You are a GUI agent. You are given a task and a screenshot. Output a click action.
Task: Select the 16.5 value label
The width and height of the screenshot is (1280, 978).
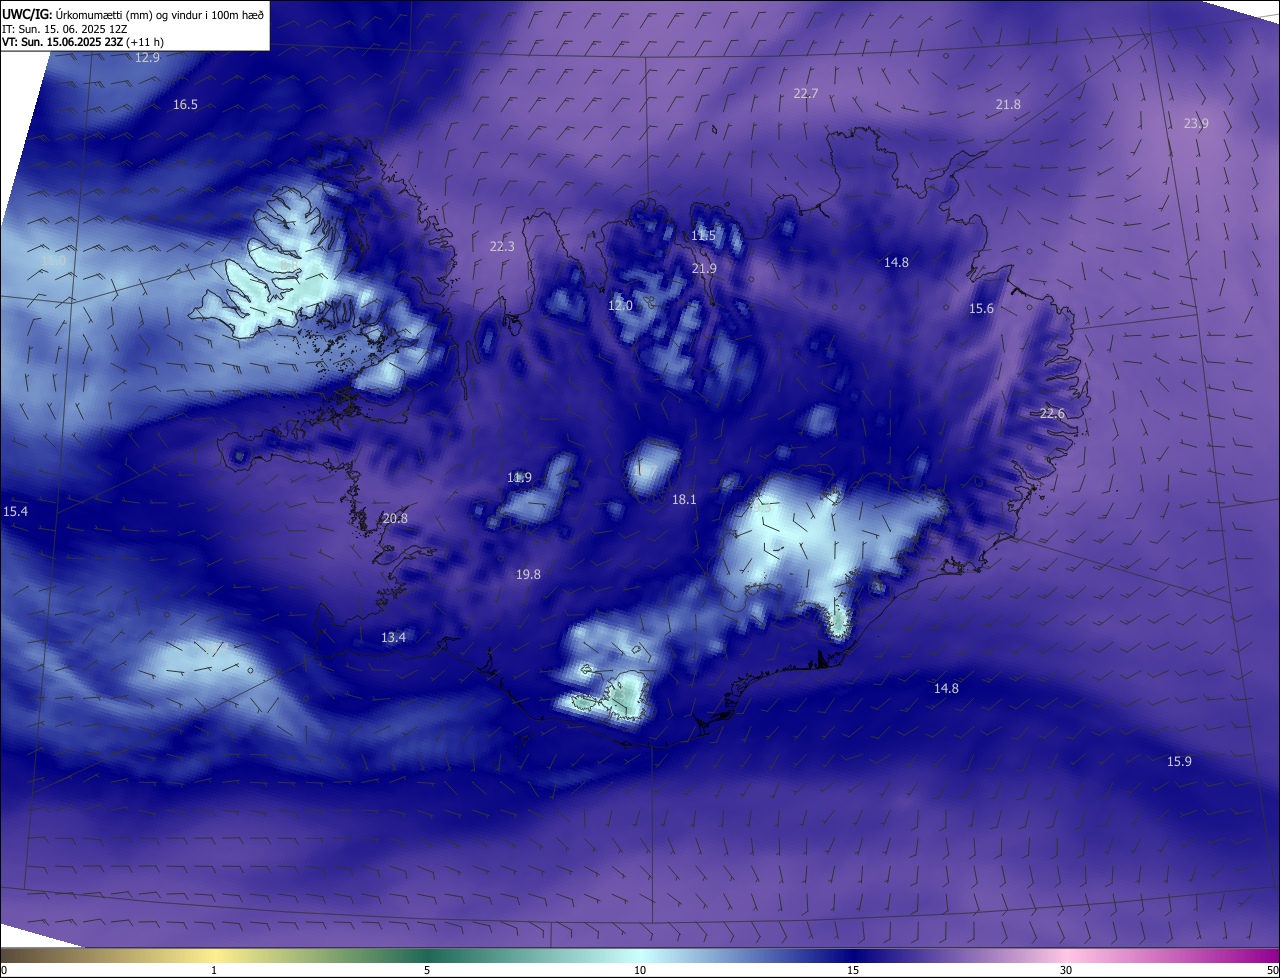pos(185,104)
